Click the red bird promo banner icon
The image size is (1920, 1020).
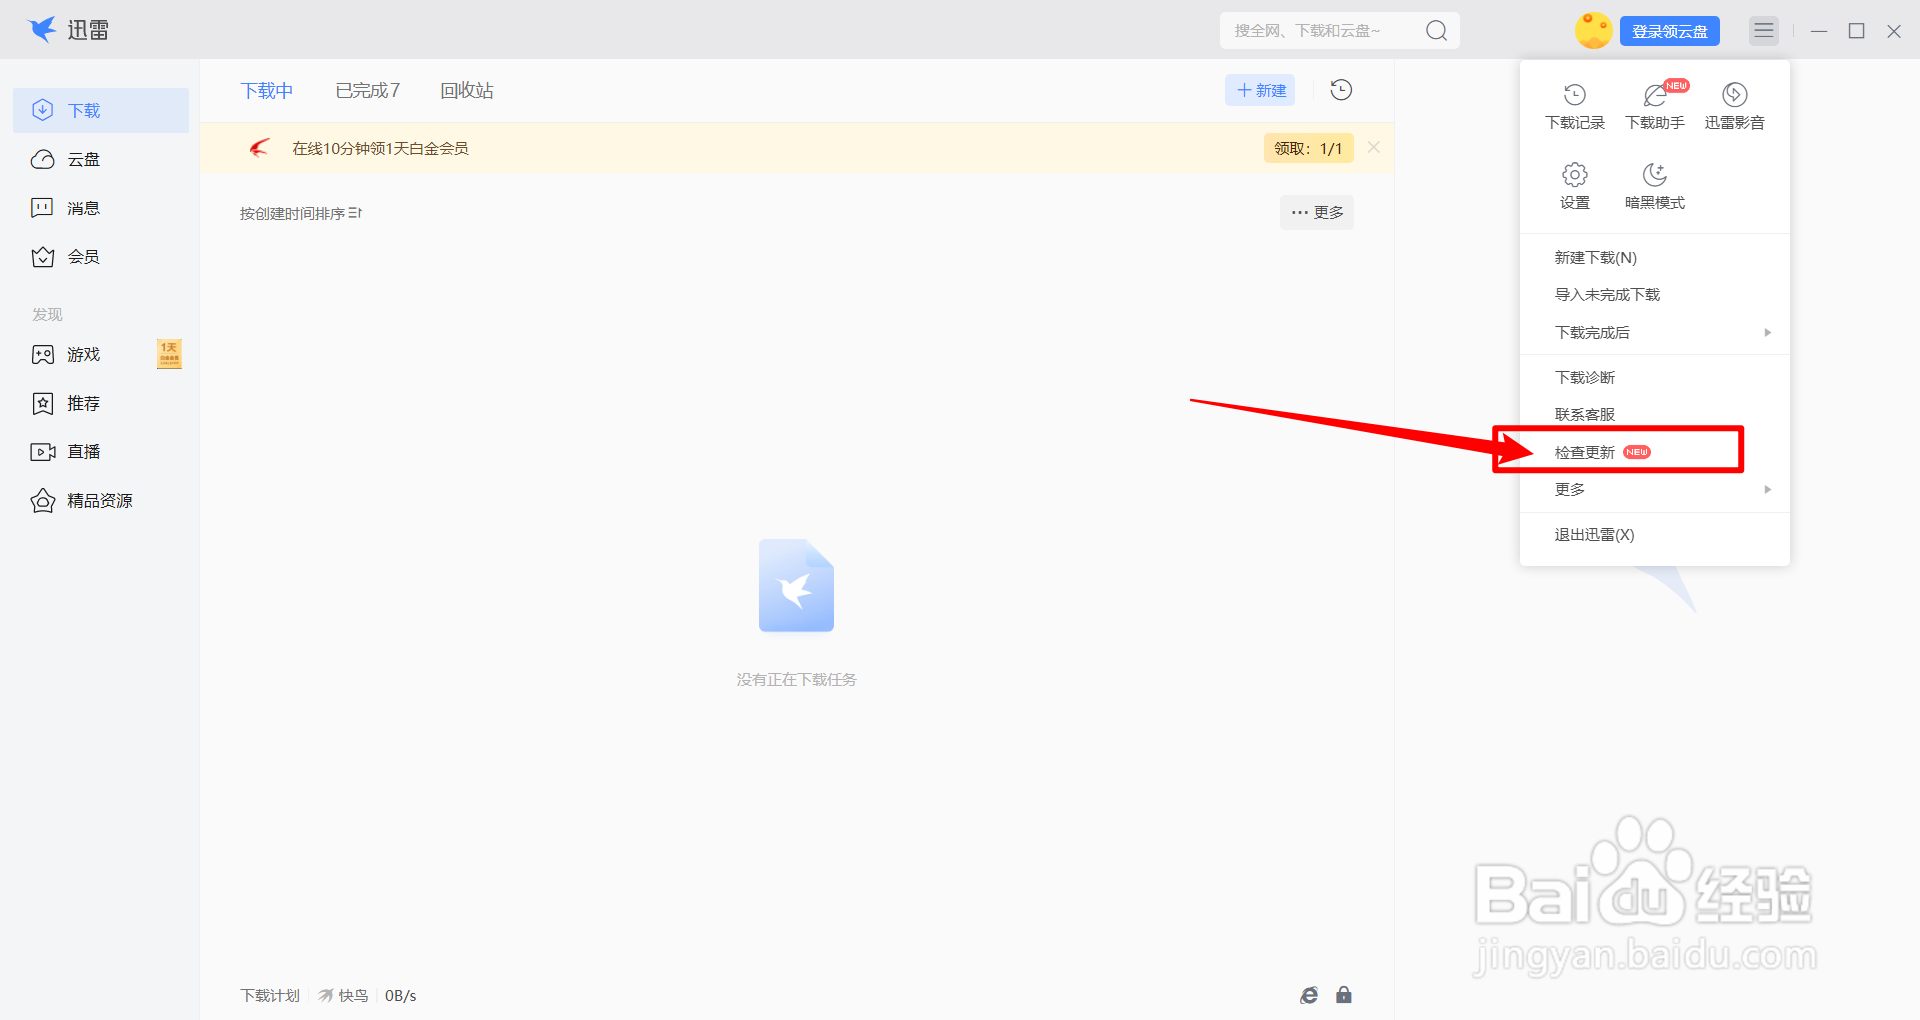coord(260,148)
